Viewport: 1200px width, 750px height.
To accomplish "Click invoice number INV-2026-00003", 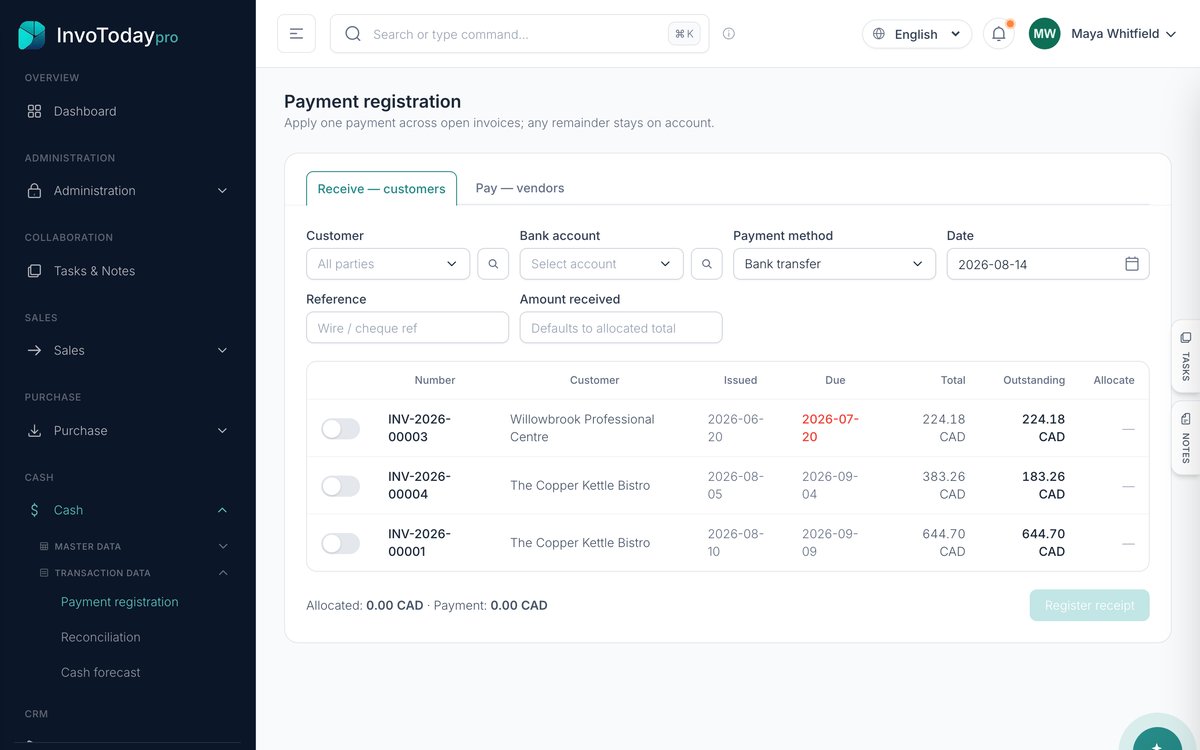I will [420, 428].
